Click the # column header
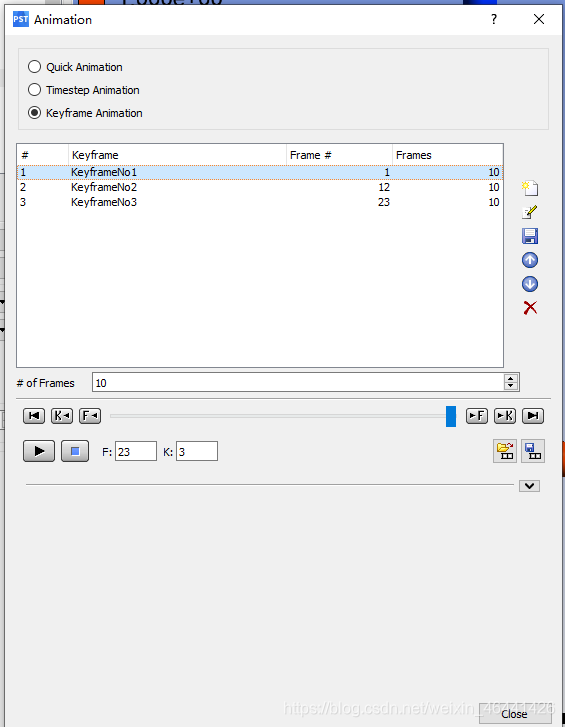Viewport: 565px width, 727px height. pos(43,155)
